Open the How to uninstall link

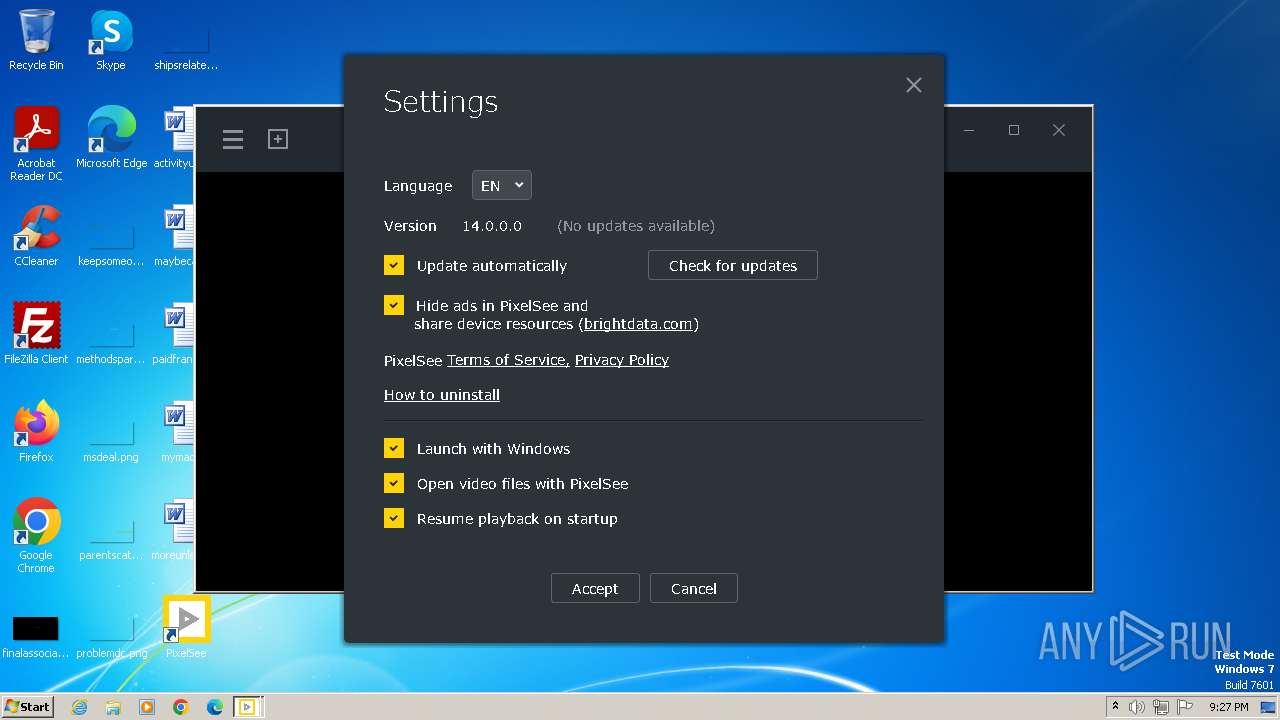coord(442,395)
